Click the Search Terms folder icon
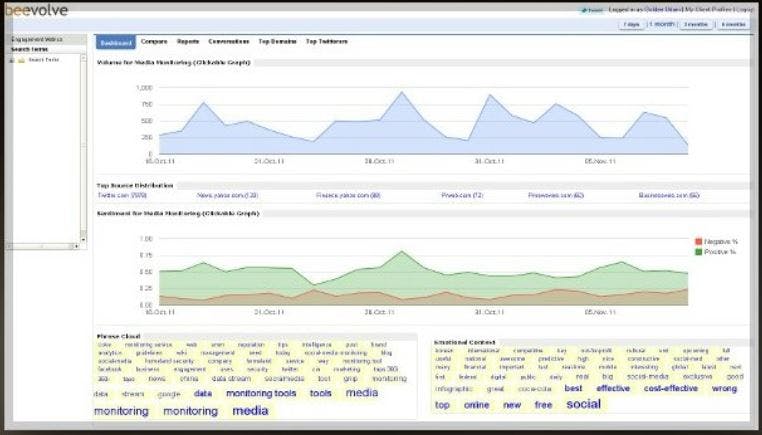The height and width of the screenshot is (435, 762). (21, 60)
